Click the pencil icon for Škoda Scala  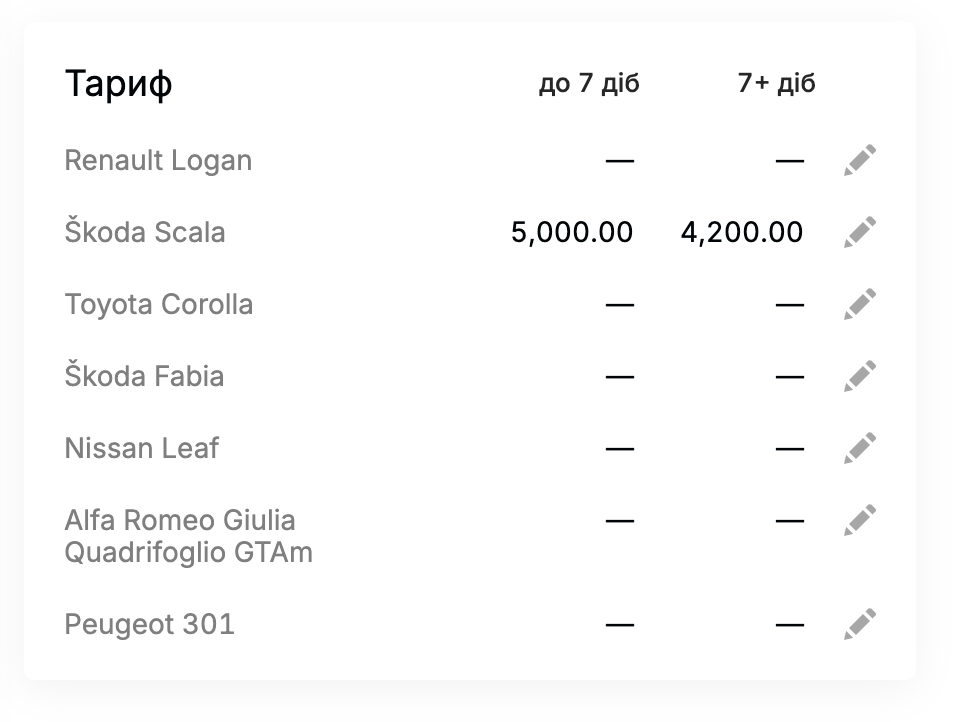[860, 232]
